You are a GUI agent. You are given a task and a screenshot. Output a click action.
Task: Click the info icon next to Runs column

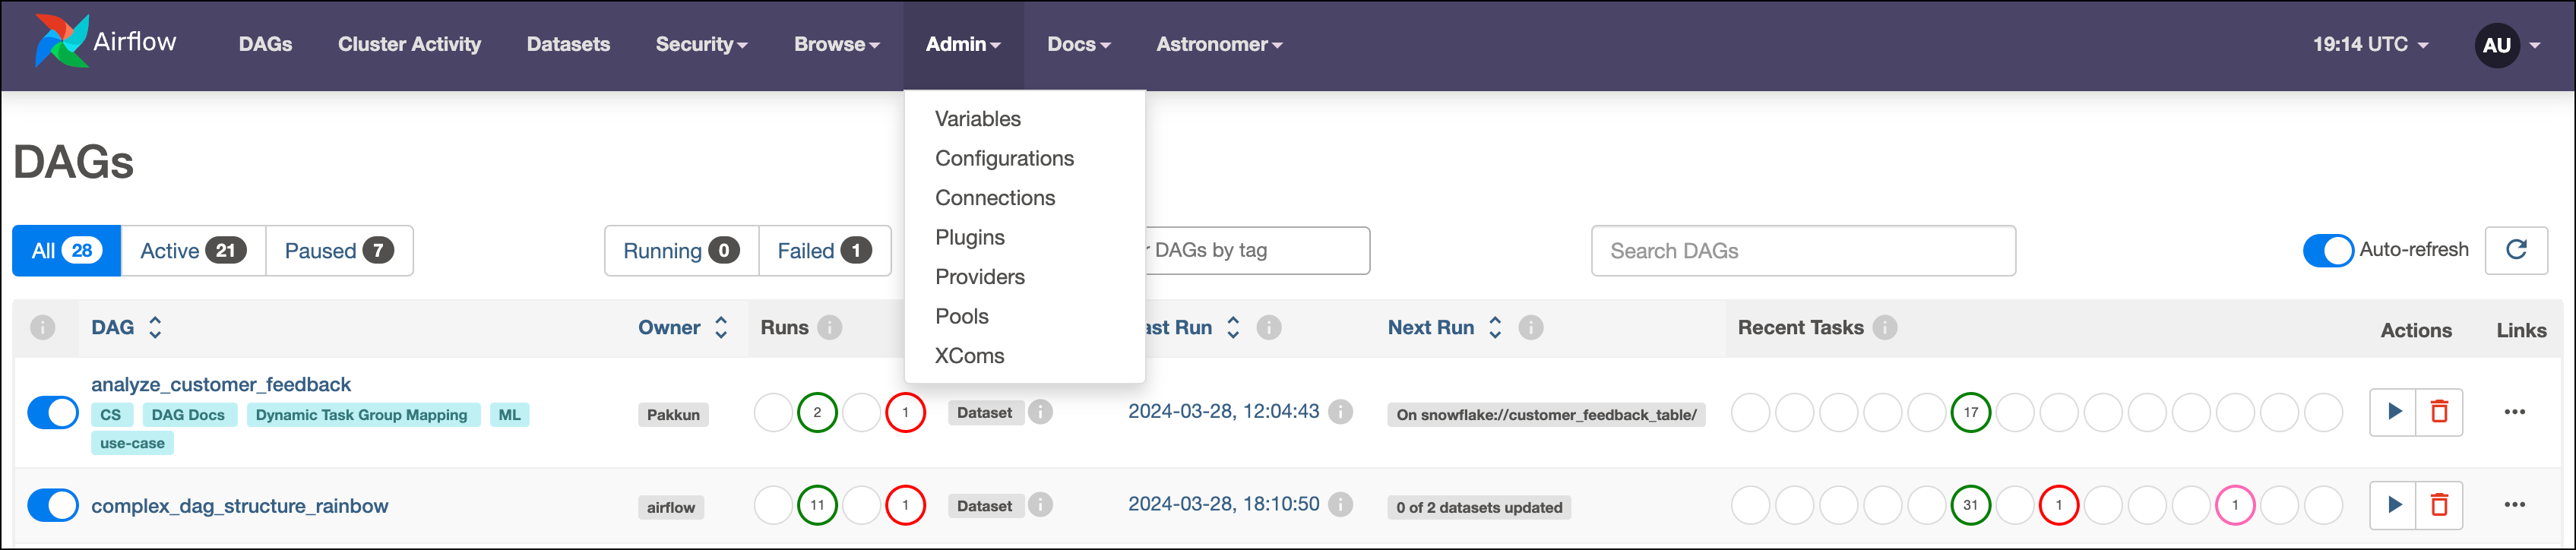(x=832, y=327)
